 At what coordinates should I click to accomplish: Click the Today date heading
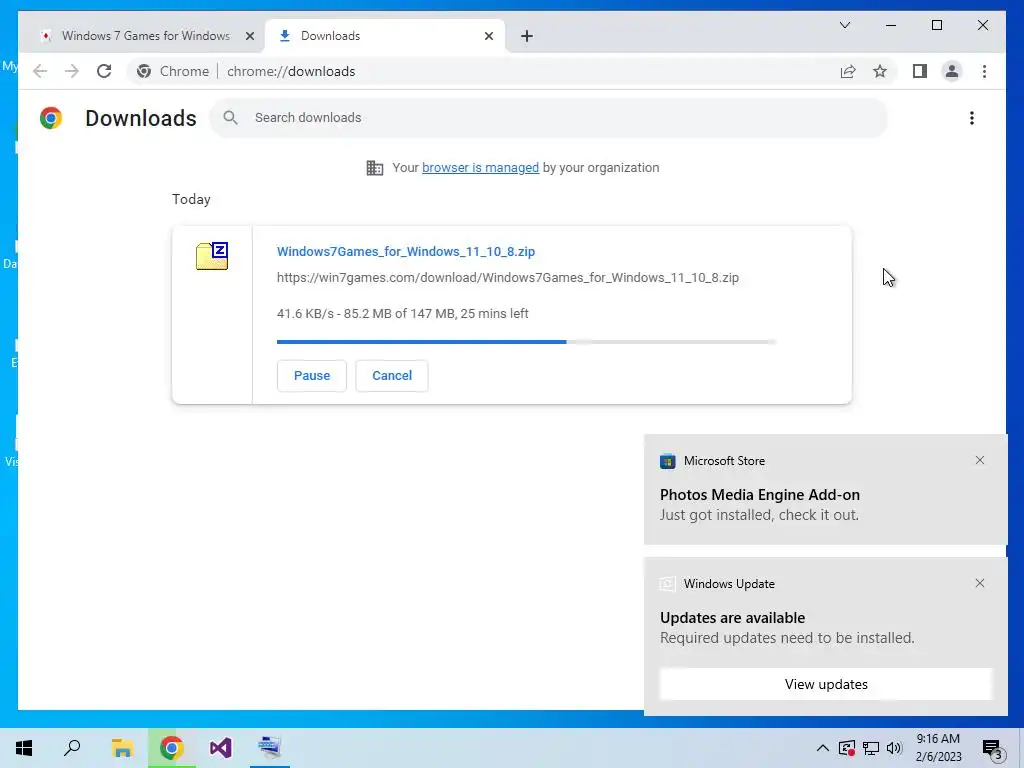click(191, 199)
